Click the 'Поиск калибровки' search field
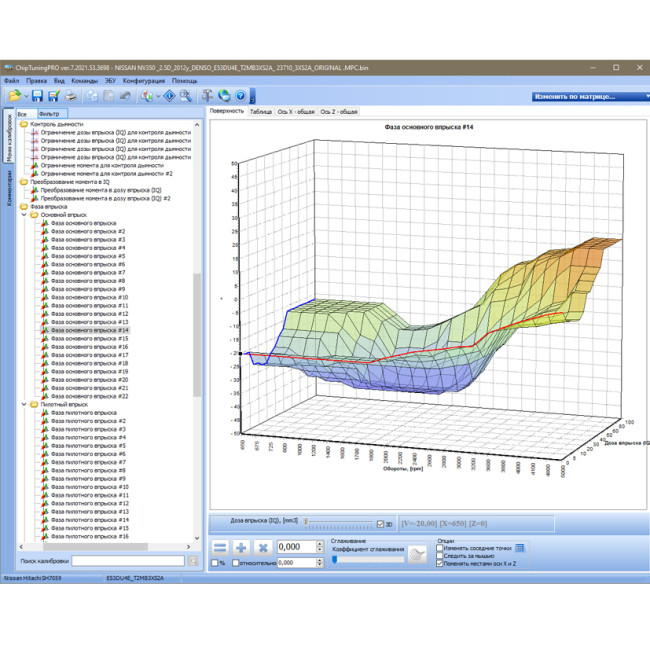Screen dimensions: 650x650 (x=128, y=561)
